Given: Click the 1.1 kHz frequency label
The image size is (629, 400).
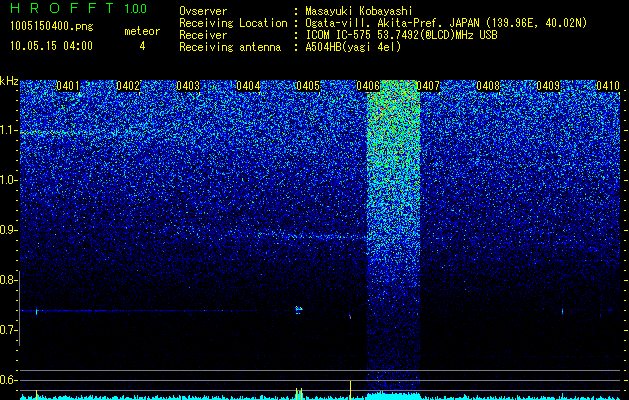Looking at the screenshot, I should 7,130.
